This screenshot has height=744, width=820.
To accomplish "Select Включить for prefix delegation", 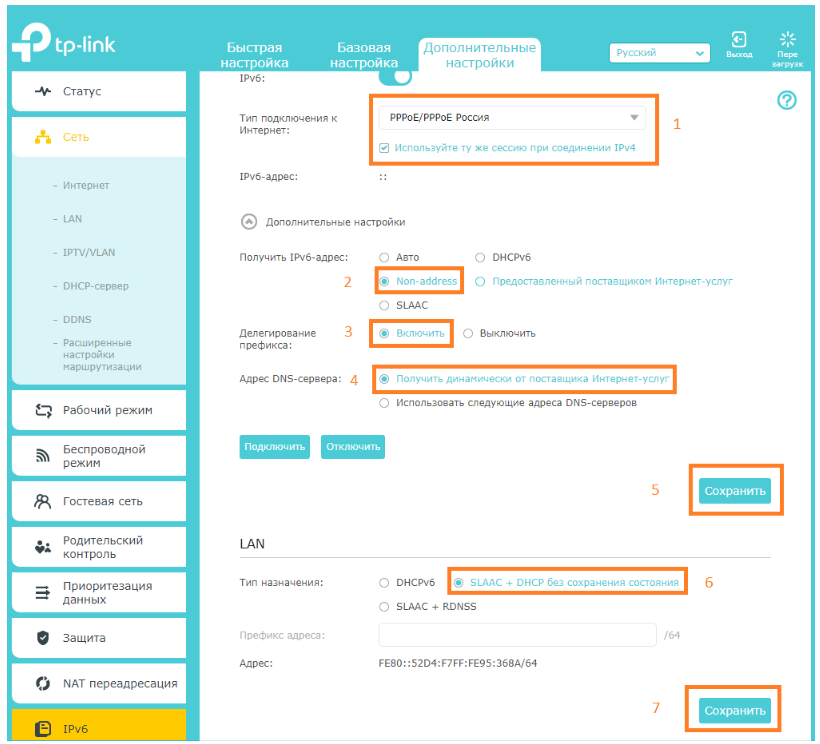I will (384, 334).
